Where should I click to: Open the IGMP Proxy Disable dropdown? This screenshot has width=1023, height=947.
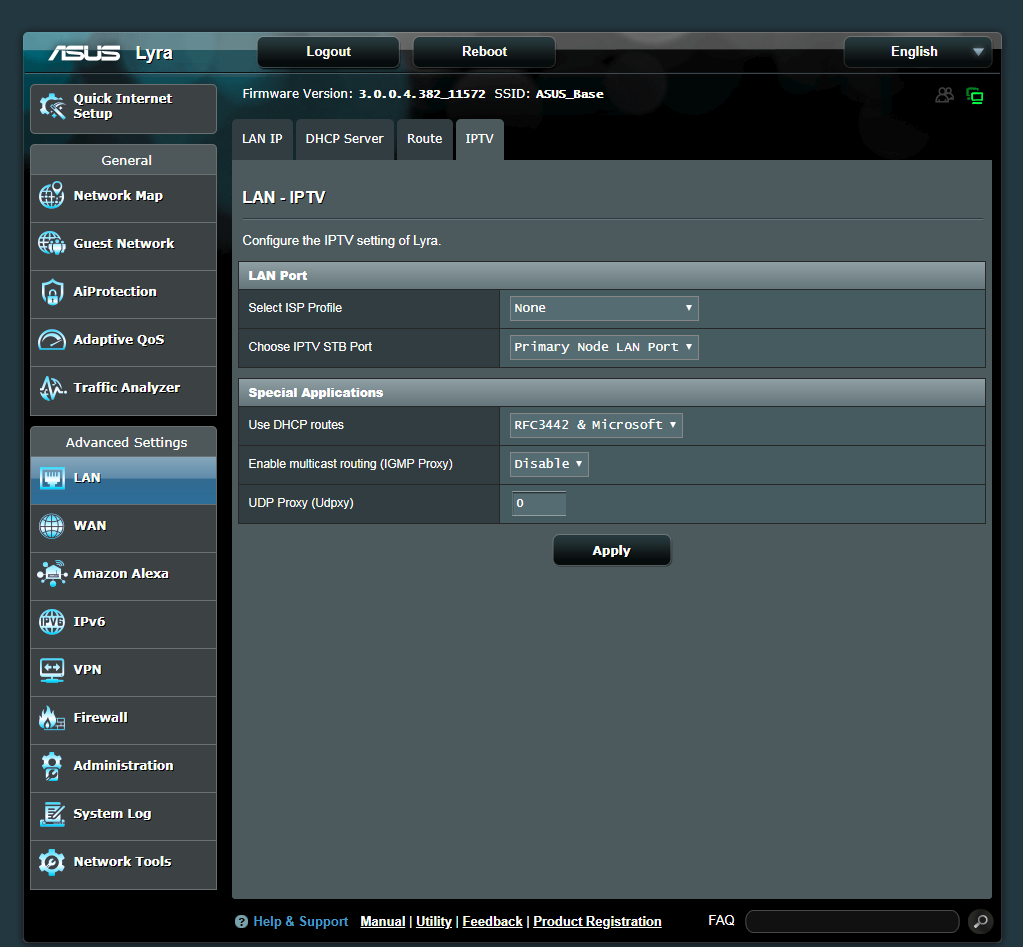(549, 464)
